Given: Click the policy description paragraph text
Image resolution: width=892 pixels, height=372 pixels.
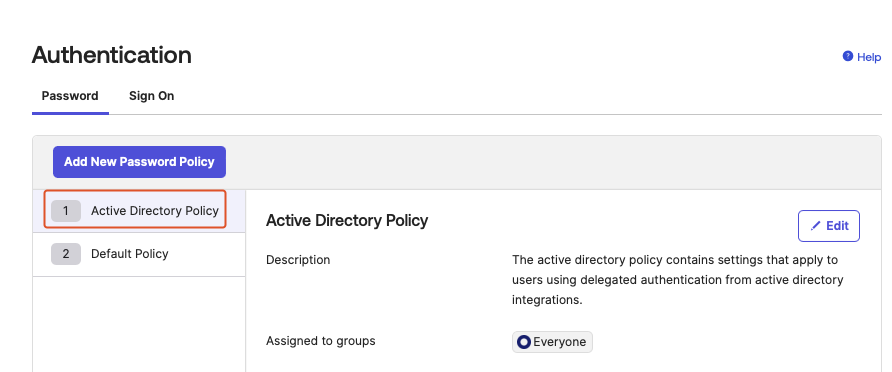Looking at the screenshot, I should click(x=678, y=280).
